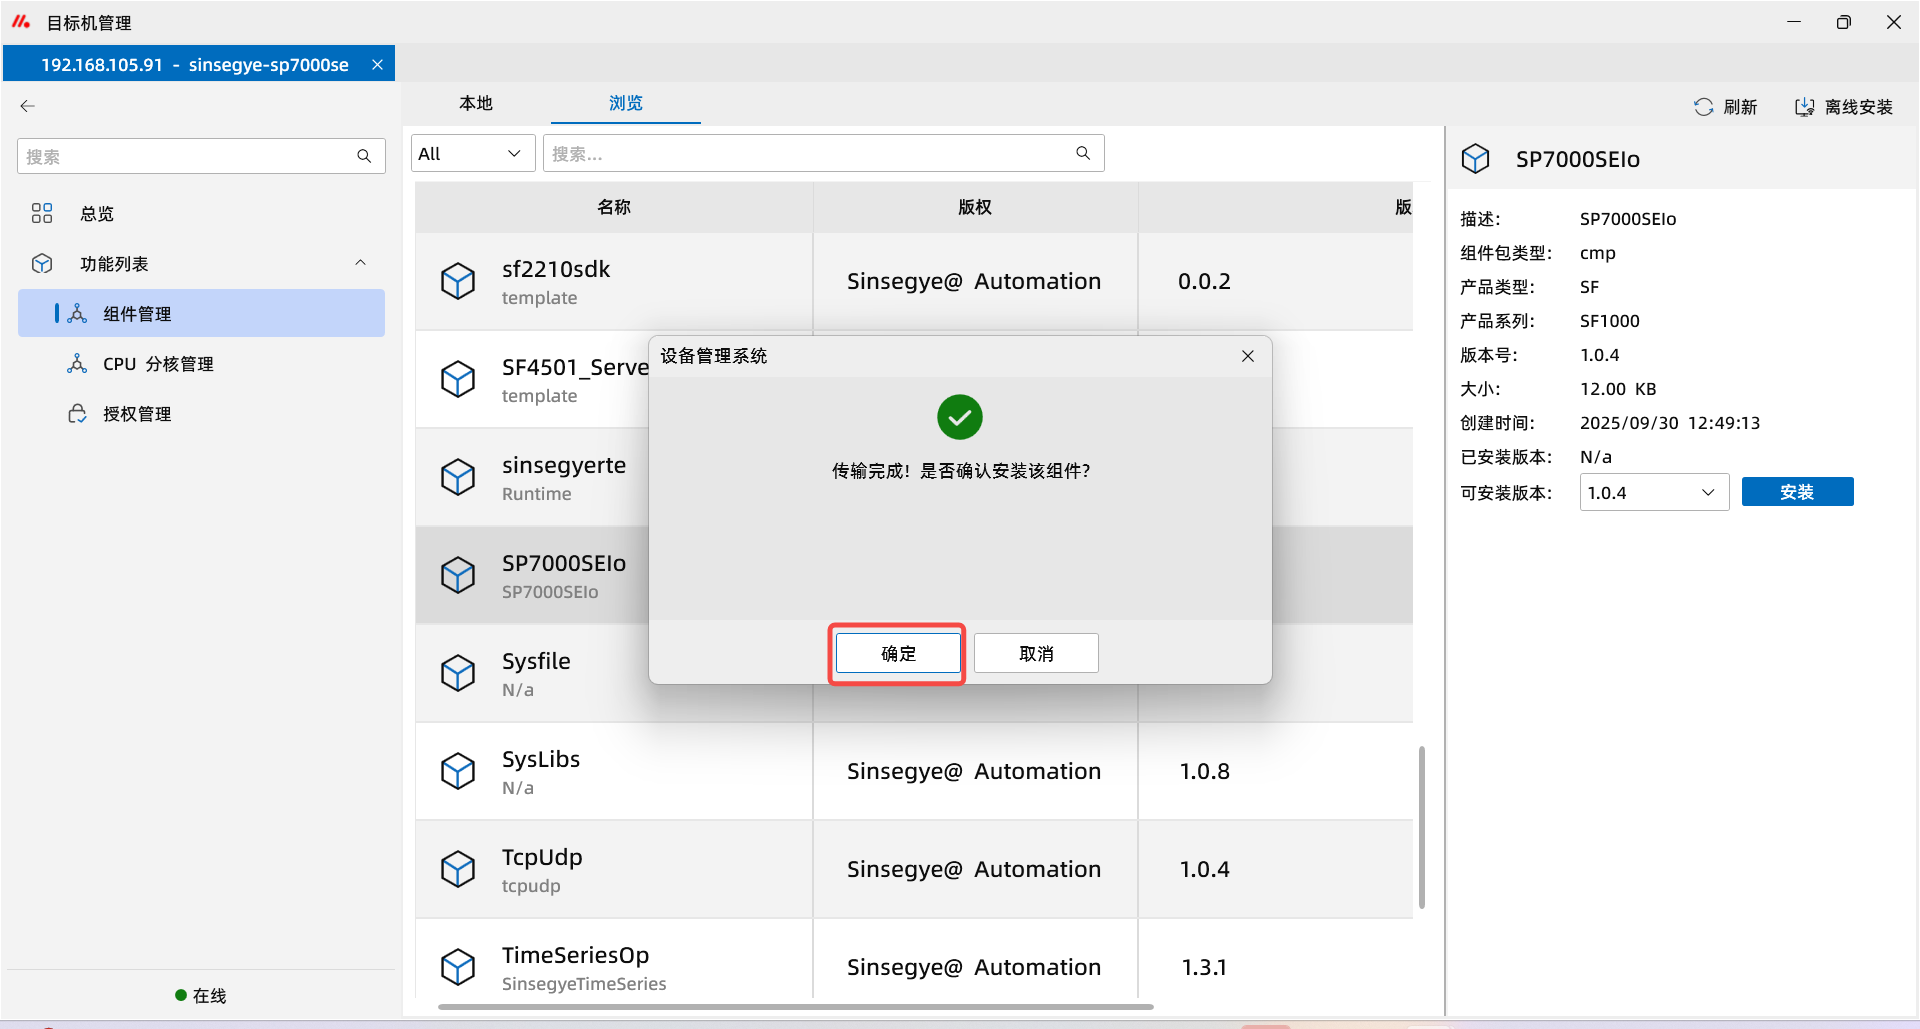Click the vertical scrollbar of component list
Image resolution: width=1920 pixels, height=1029 pixels.
(1421, 827)
